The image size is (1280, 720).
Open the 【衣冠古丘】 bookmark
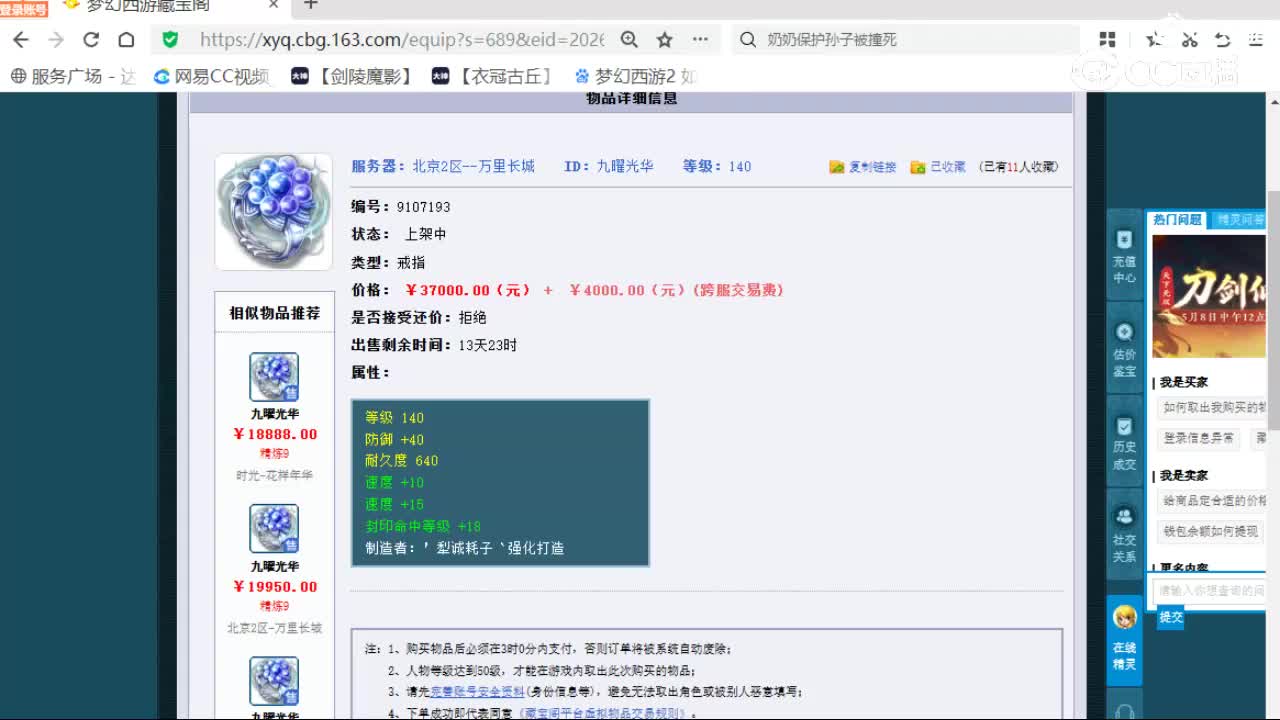[x=492, y=76]
